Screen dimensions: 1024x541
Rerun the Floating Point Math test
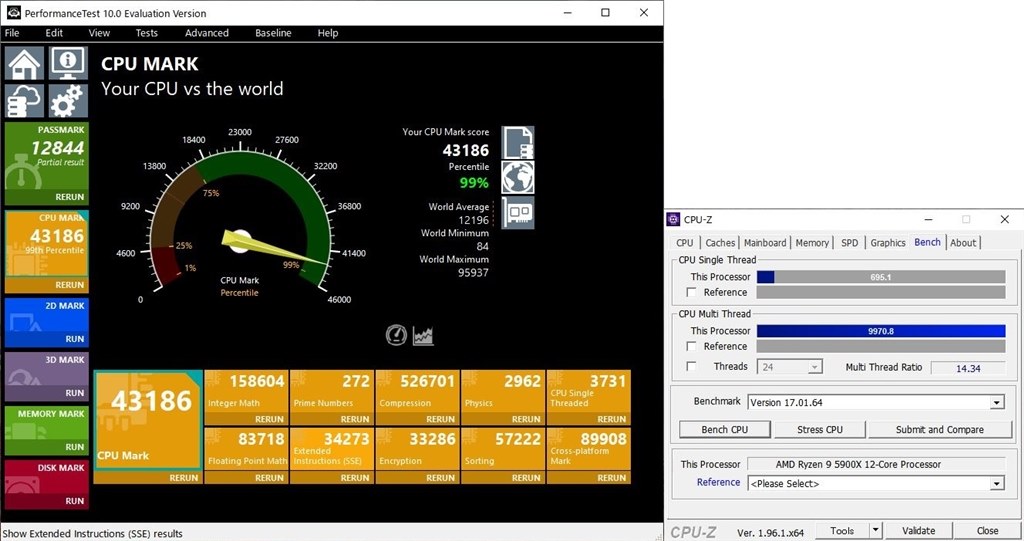coord(269,478)
